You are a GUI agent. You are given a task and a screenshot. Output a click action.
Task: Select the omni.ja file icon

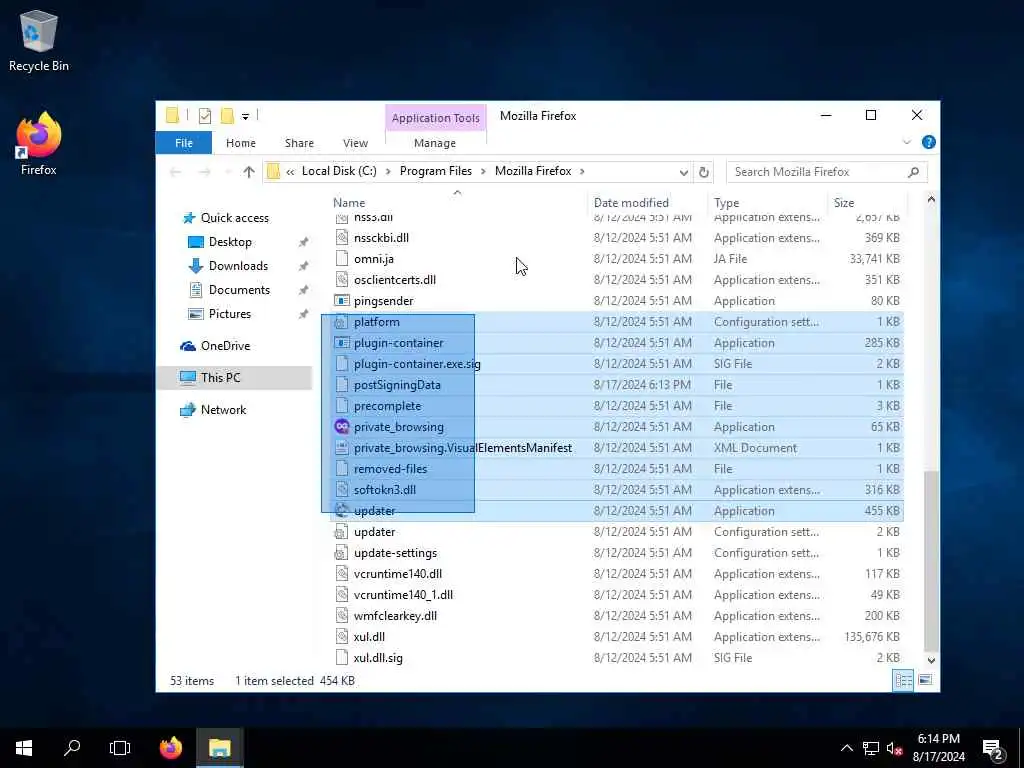pyautogui.click(x=342, y=259)
